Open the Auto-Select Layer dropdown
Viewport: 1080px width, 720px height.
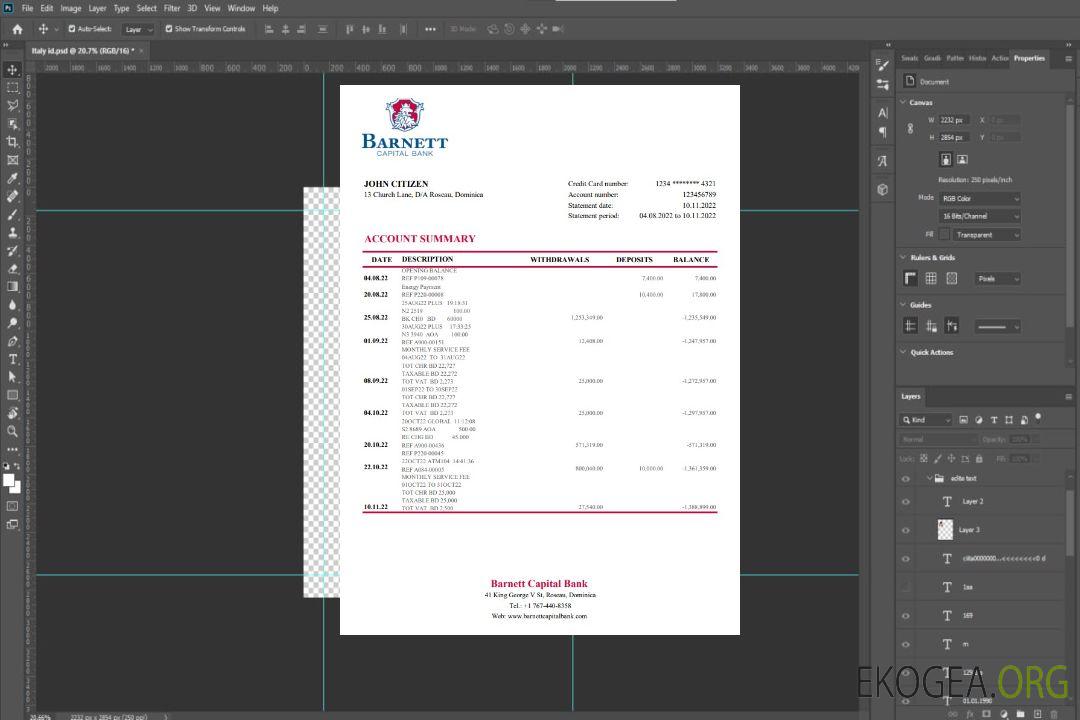pyautogui.click(x=138, y=30)
